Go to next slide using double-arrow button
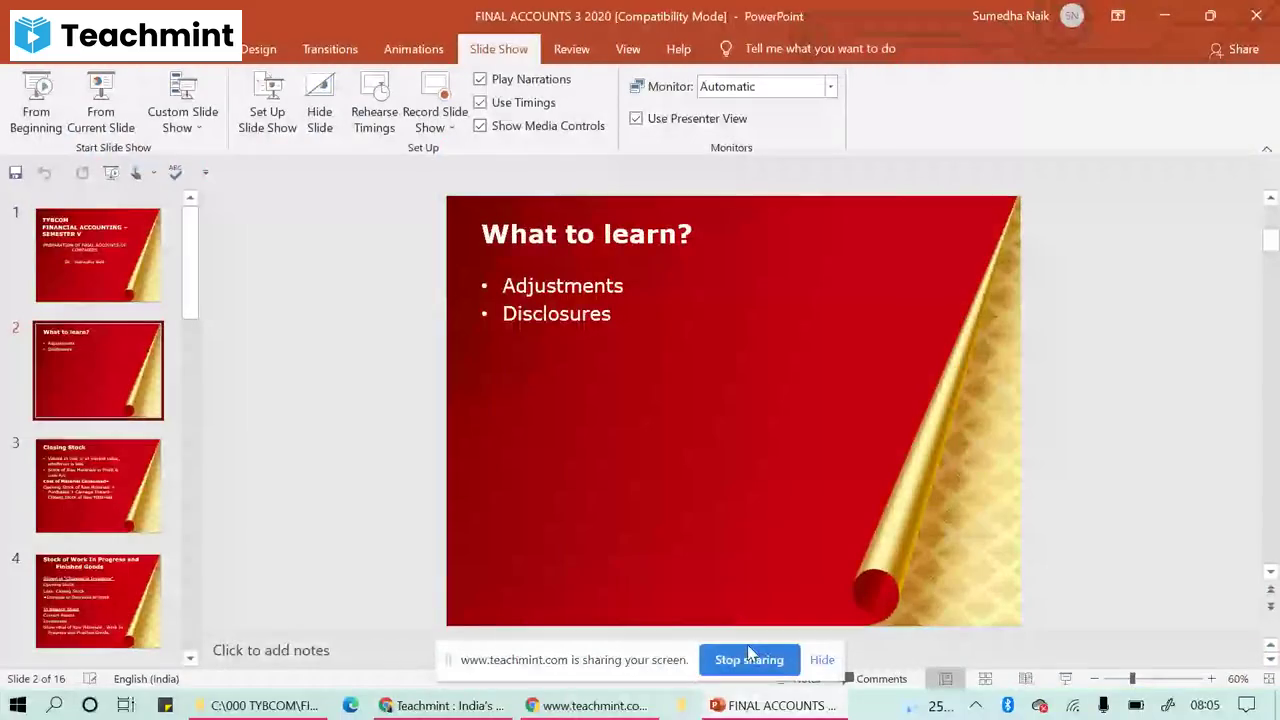Screen dimensions: 1280x720 [1271, 606]
